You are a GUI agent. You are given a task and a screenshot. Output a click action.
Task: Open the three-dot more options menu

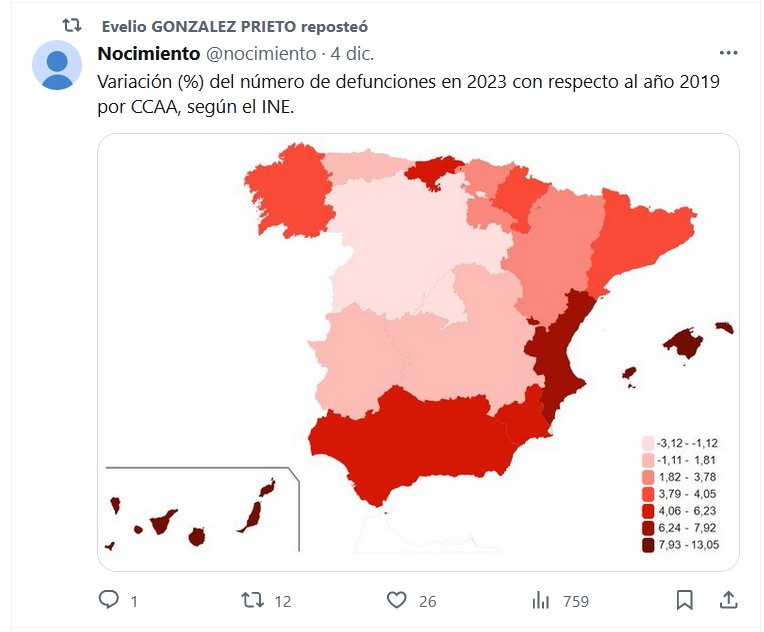click(x=729, y=53)
